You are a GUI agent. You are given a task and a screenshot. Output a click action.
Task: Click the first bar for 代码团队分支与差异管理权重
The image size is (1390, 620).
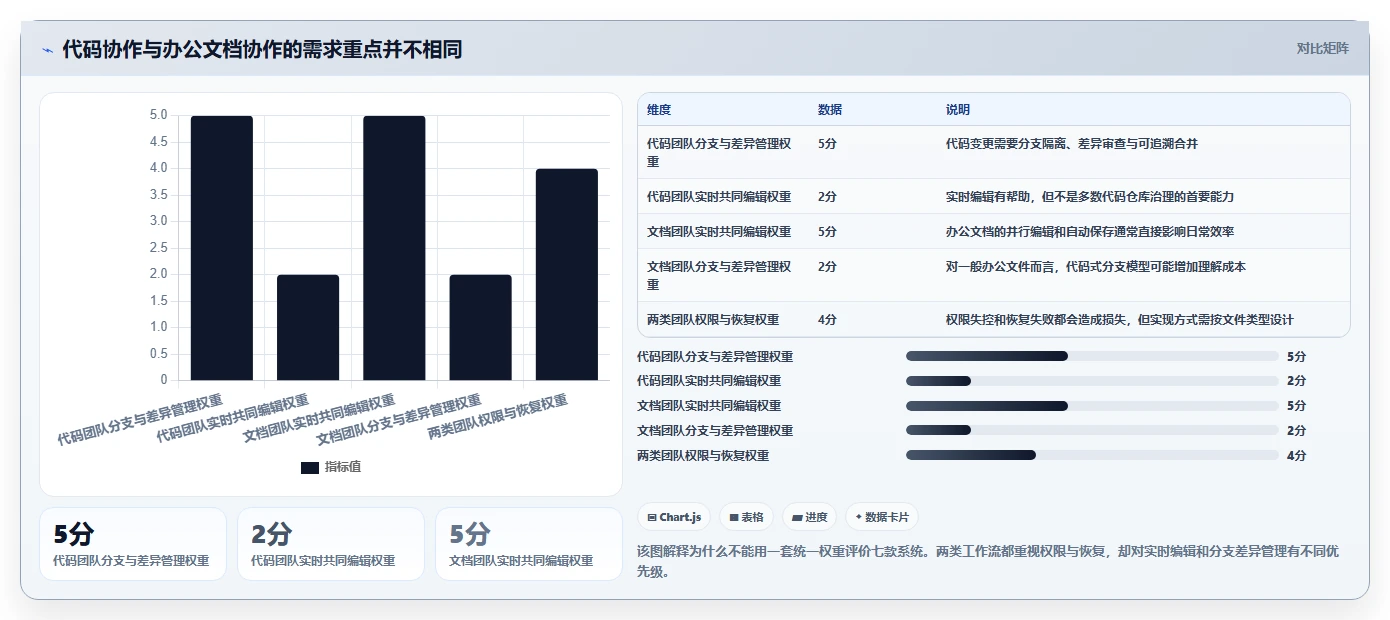222,248
